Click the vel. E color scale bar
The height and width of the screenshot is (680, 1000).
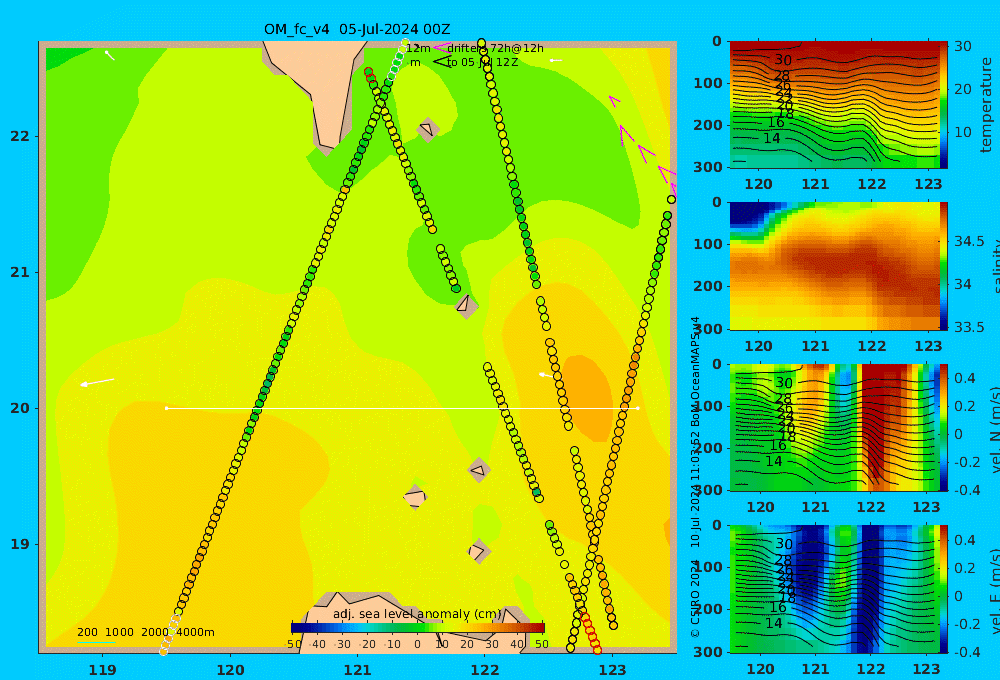[x=944, y=589]
